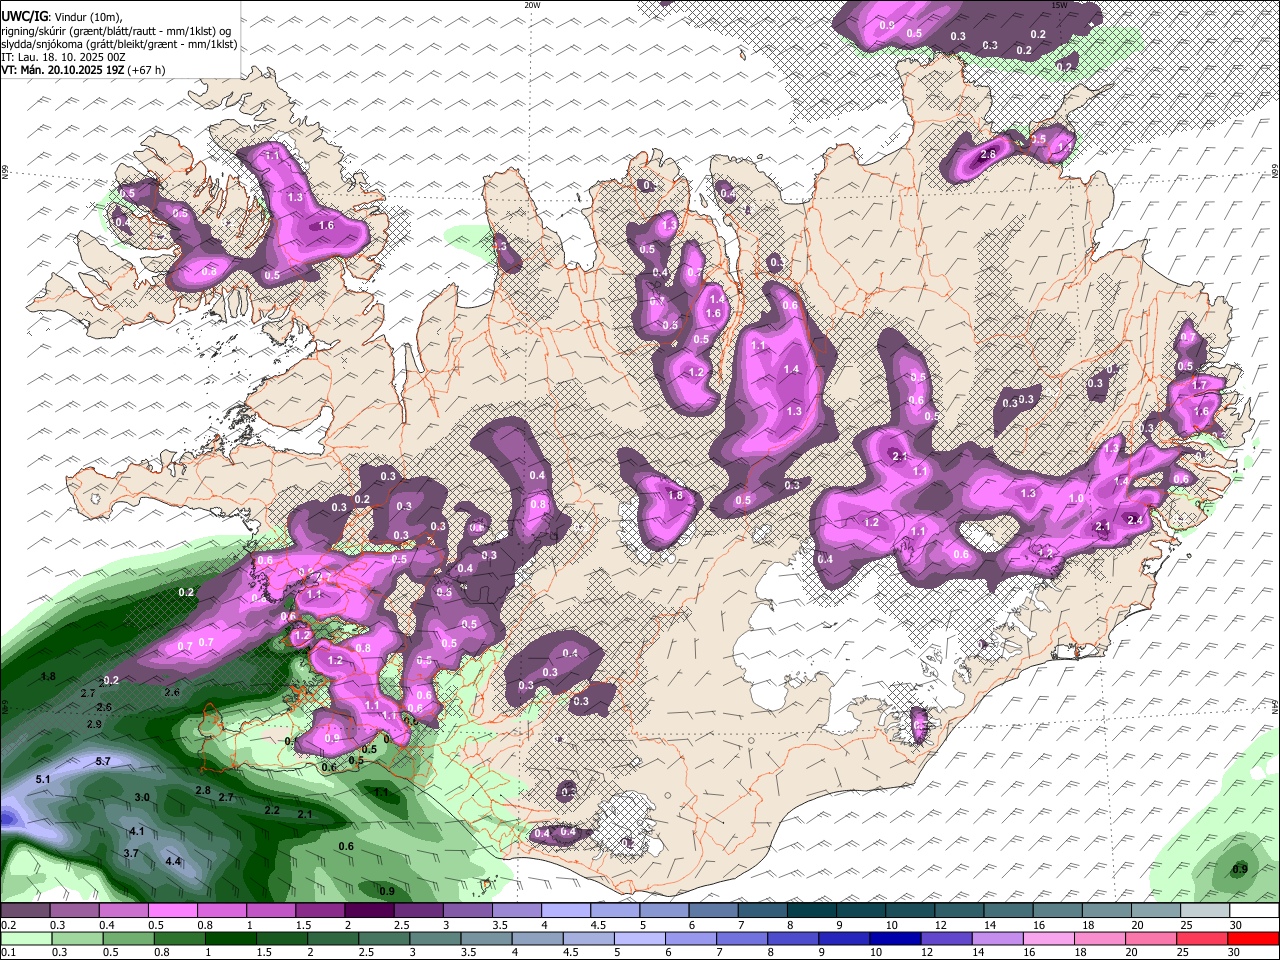
Task: Click the 2.9 rain value on the map
Action: [94, 724]
